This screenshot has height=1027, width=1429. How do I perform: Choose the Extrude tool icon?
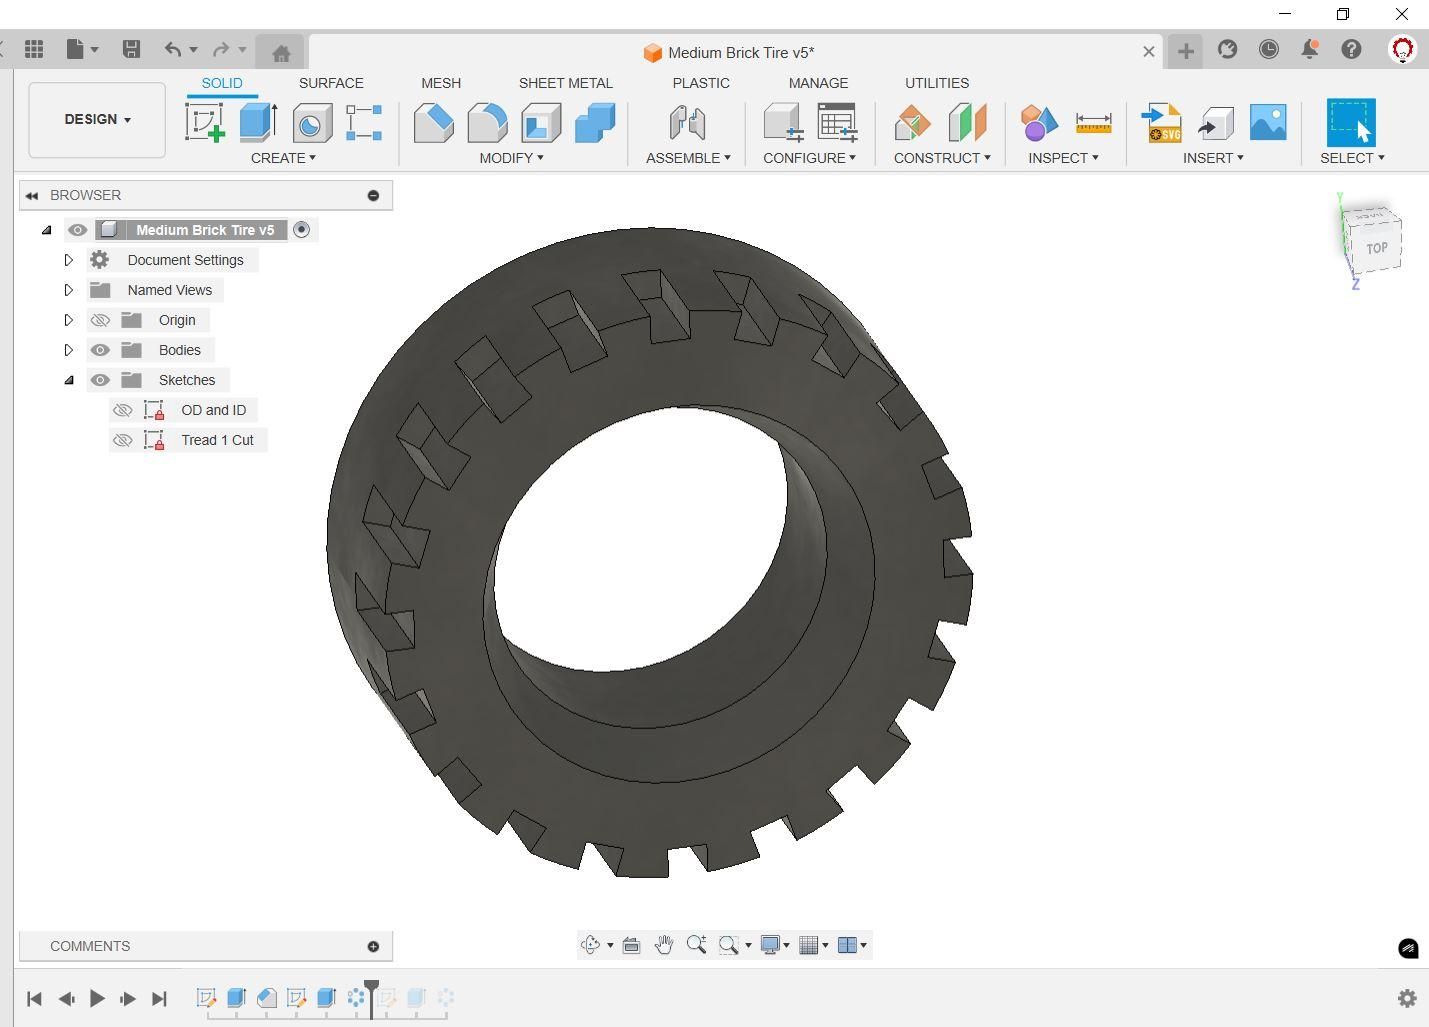click(258, 122)
